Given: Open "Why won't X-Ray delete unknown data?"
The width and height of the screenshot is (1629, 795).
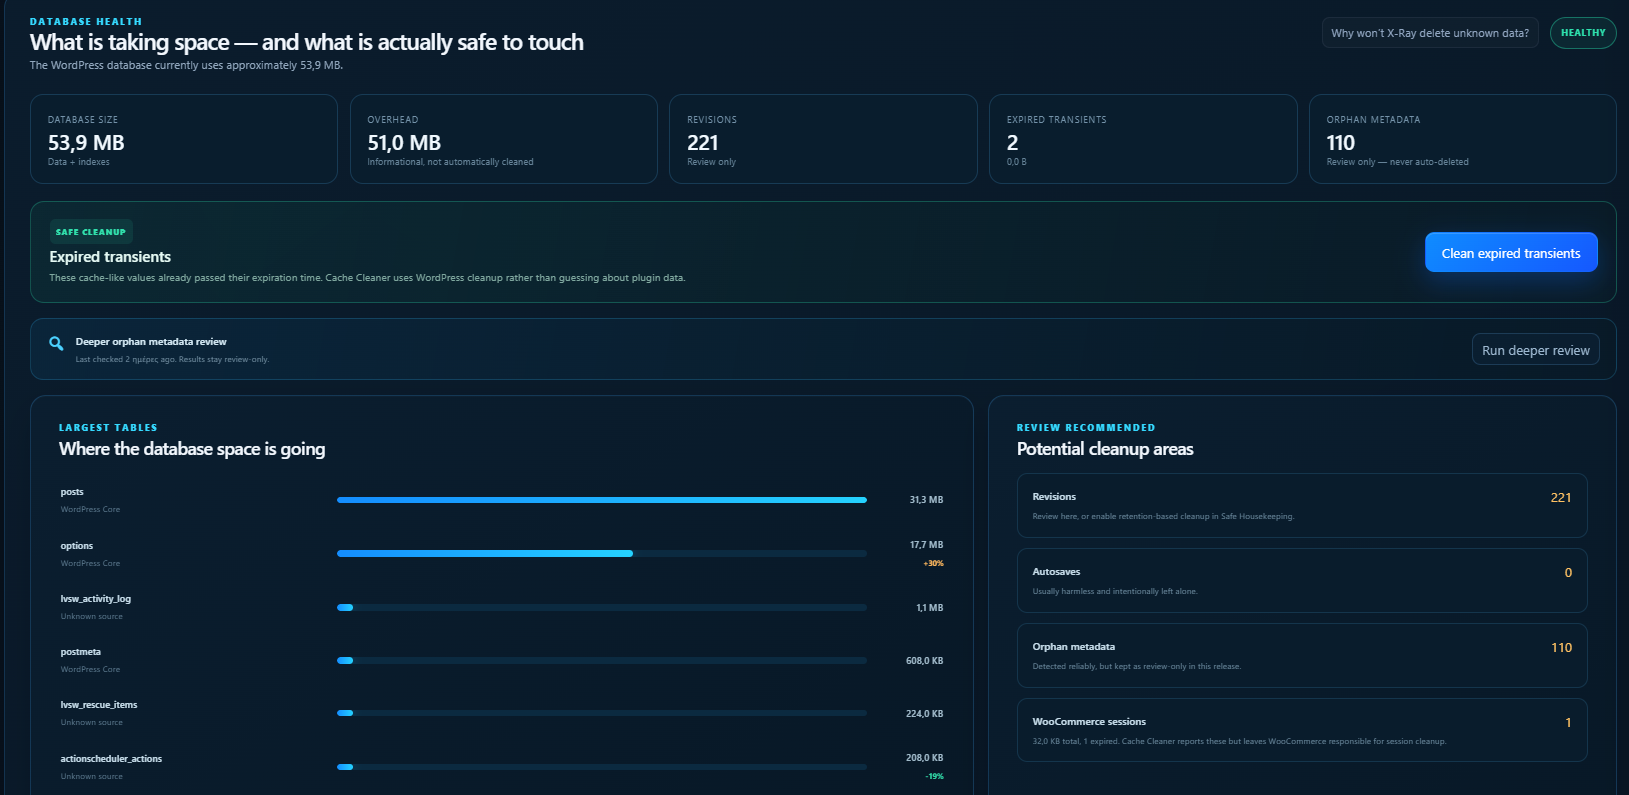Looking at the screenshot, I should tap(1429, 33).
